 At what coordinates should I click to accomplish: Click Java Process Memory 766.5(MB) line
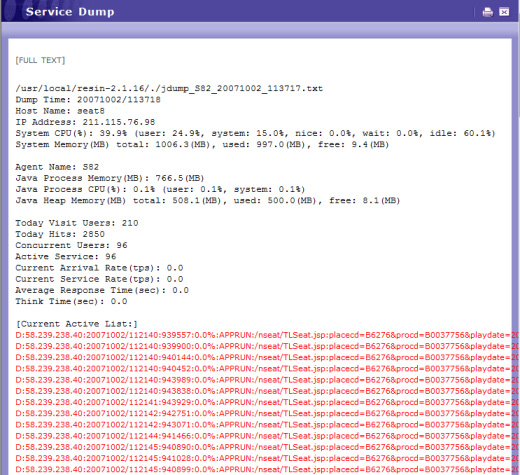(x=110, y=178)
